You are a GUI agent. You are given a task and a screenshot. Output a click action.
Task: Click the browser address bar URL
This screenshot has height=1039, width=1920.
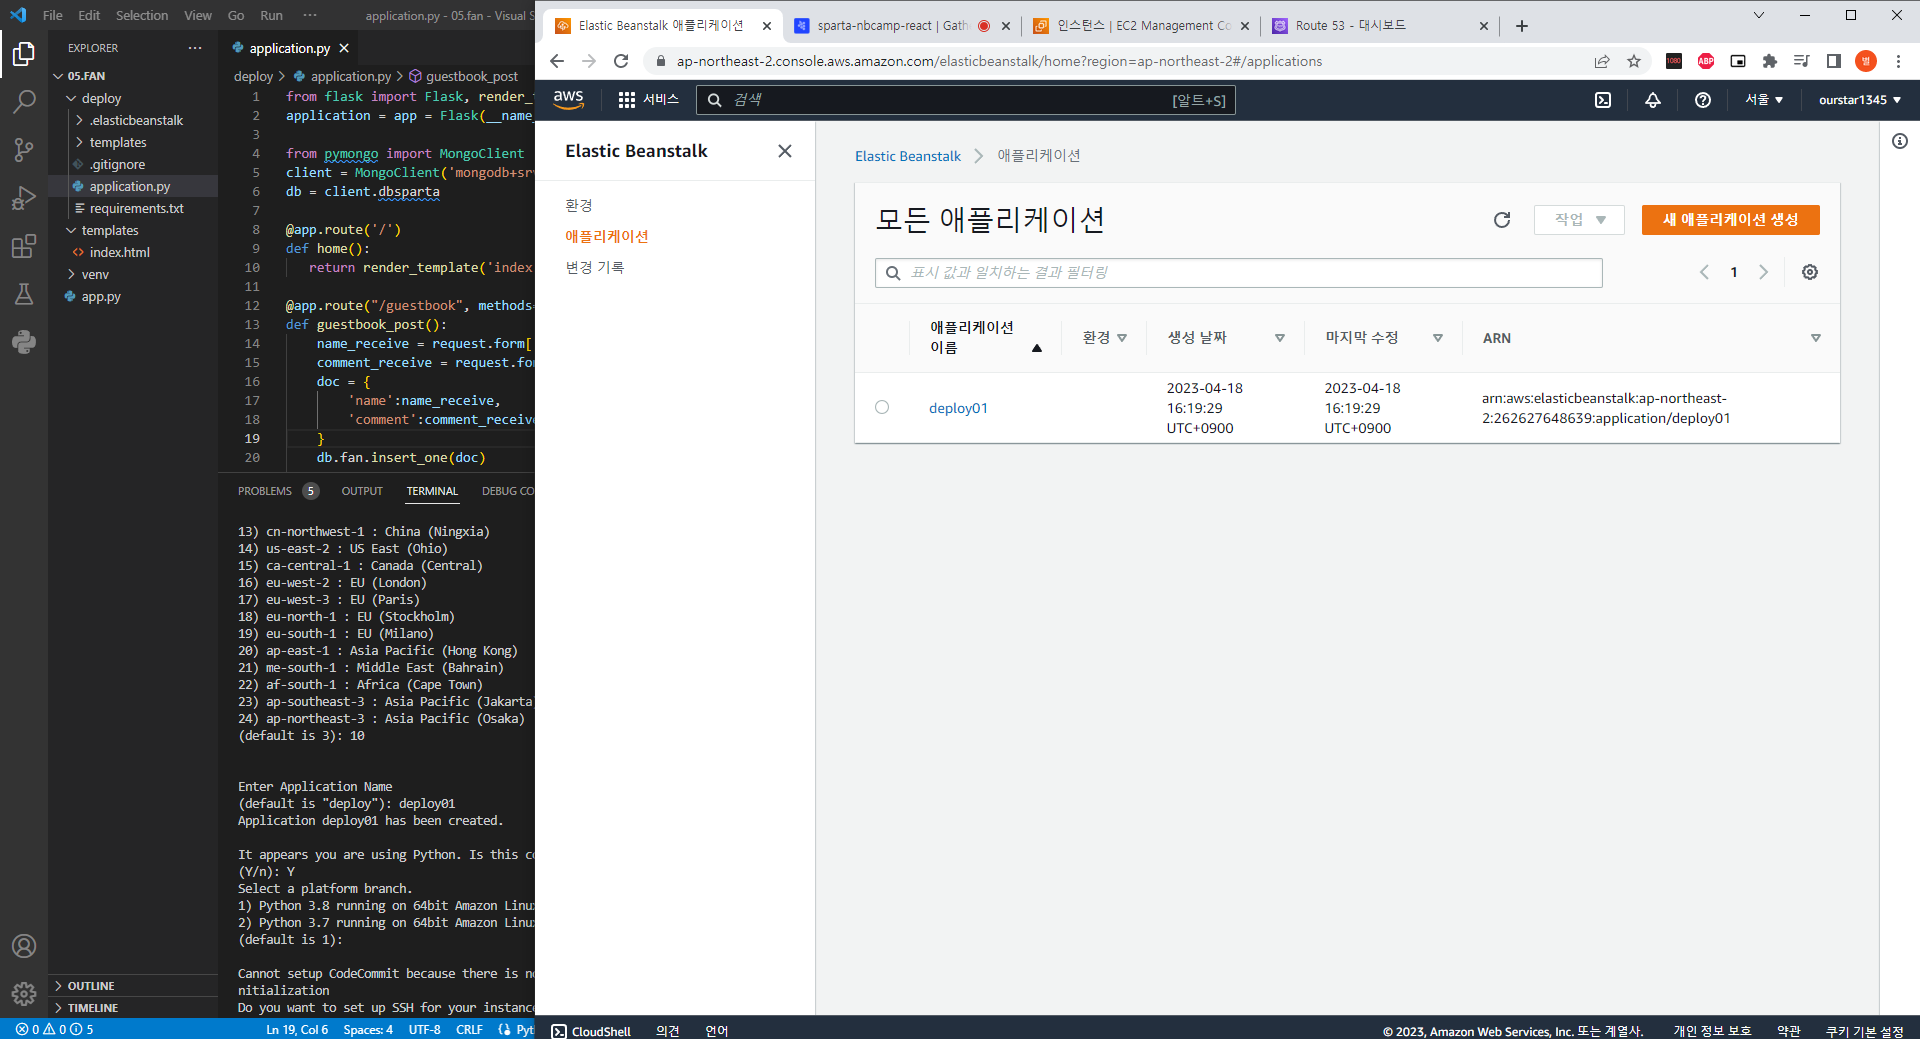pyautogui.click(x=999, y=61)
